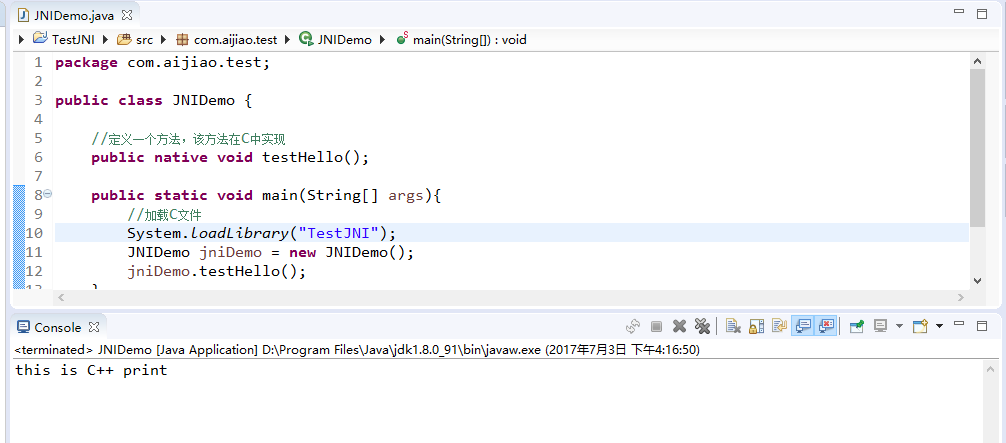Screen dimensions: 1006x443
Task: Pin the Console view
Action: [x=857, y=326]
